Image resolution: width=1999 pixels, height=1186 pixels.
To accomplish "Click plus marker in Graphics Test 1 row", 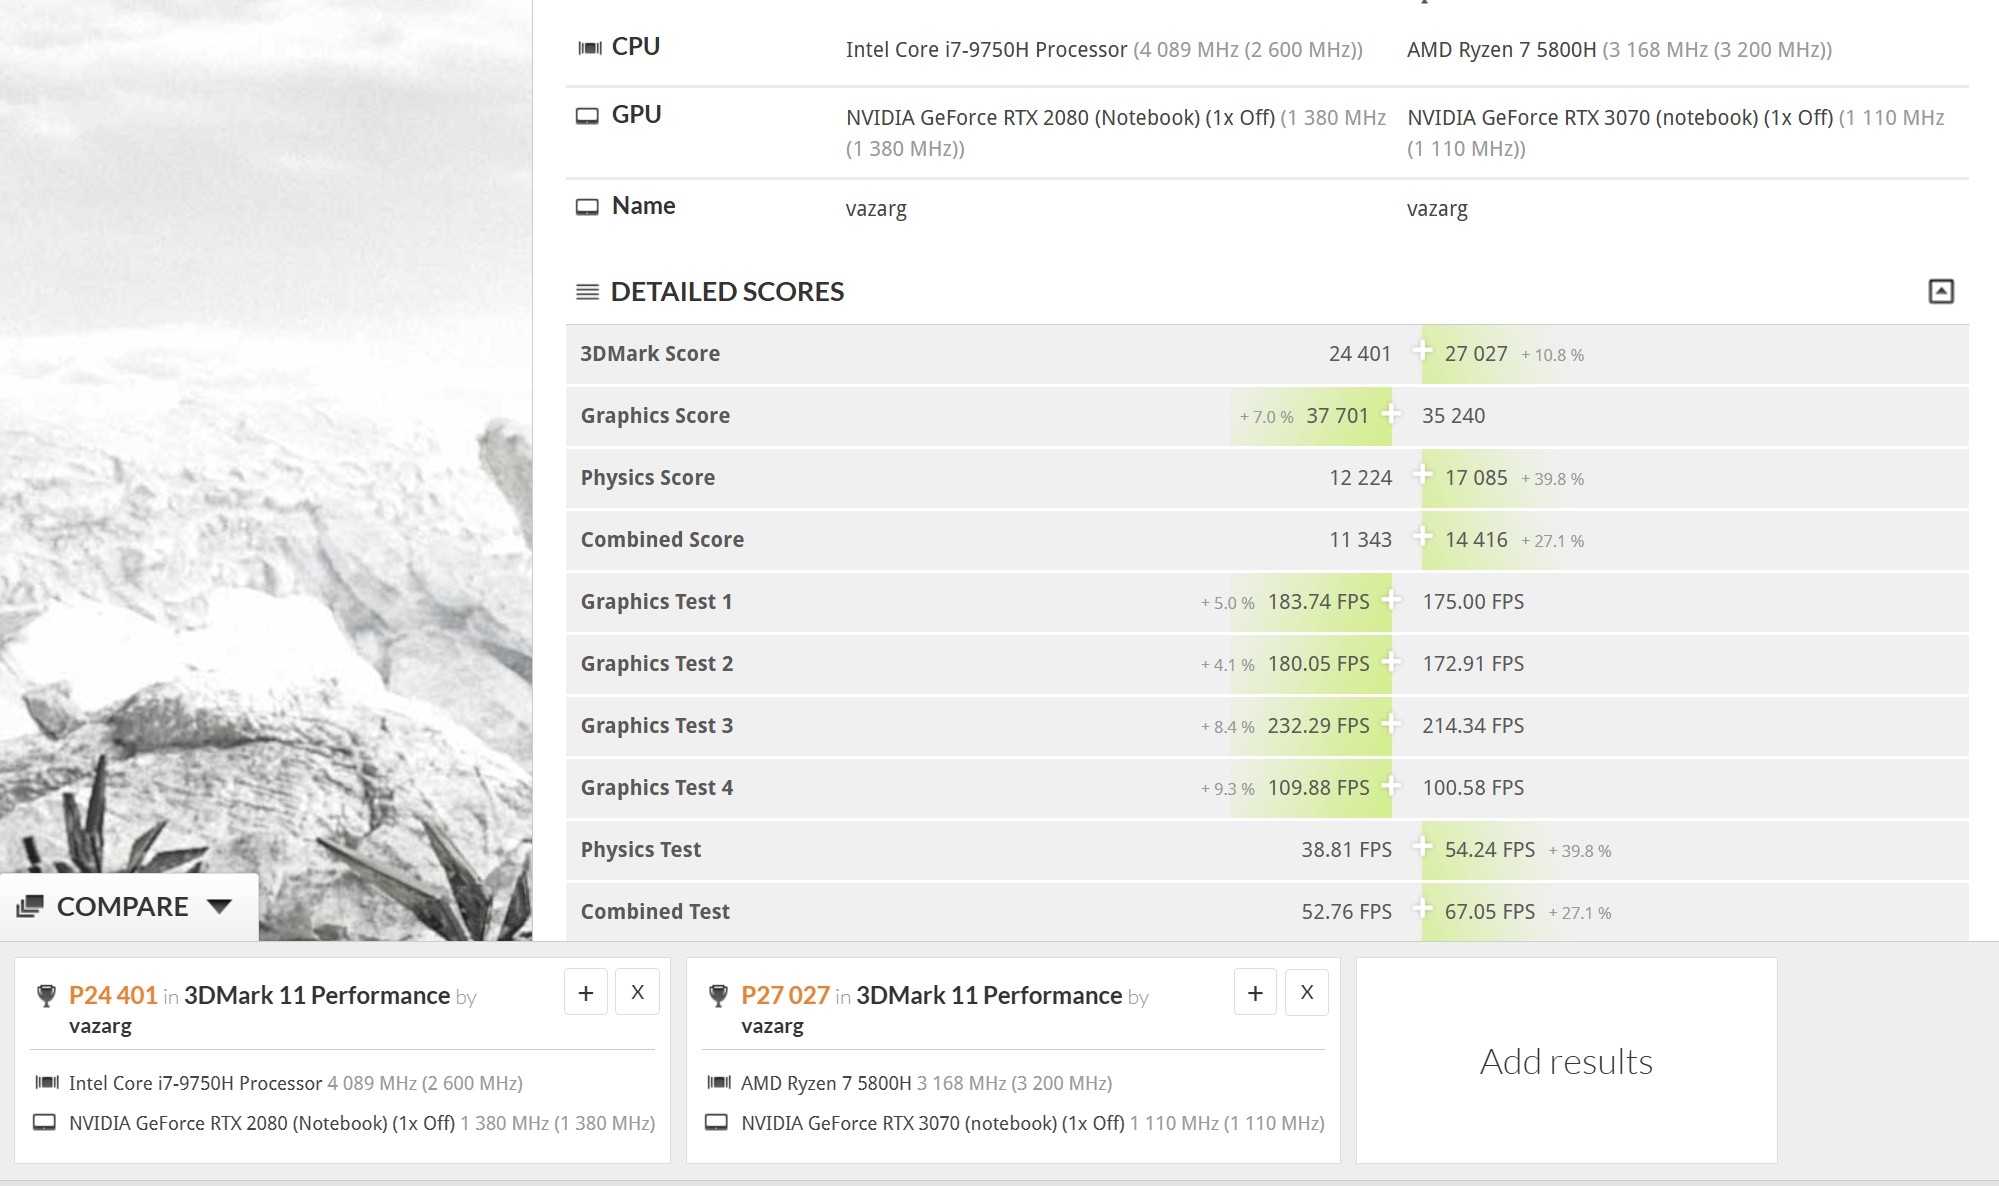I will [x=1391, y=599].
